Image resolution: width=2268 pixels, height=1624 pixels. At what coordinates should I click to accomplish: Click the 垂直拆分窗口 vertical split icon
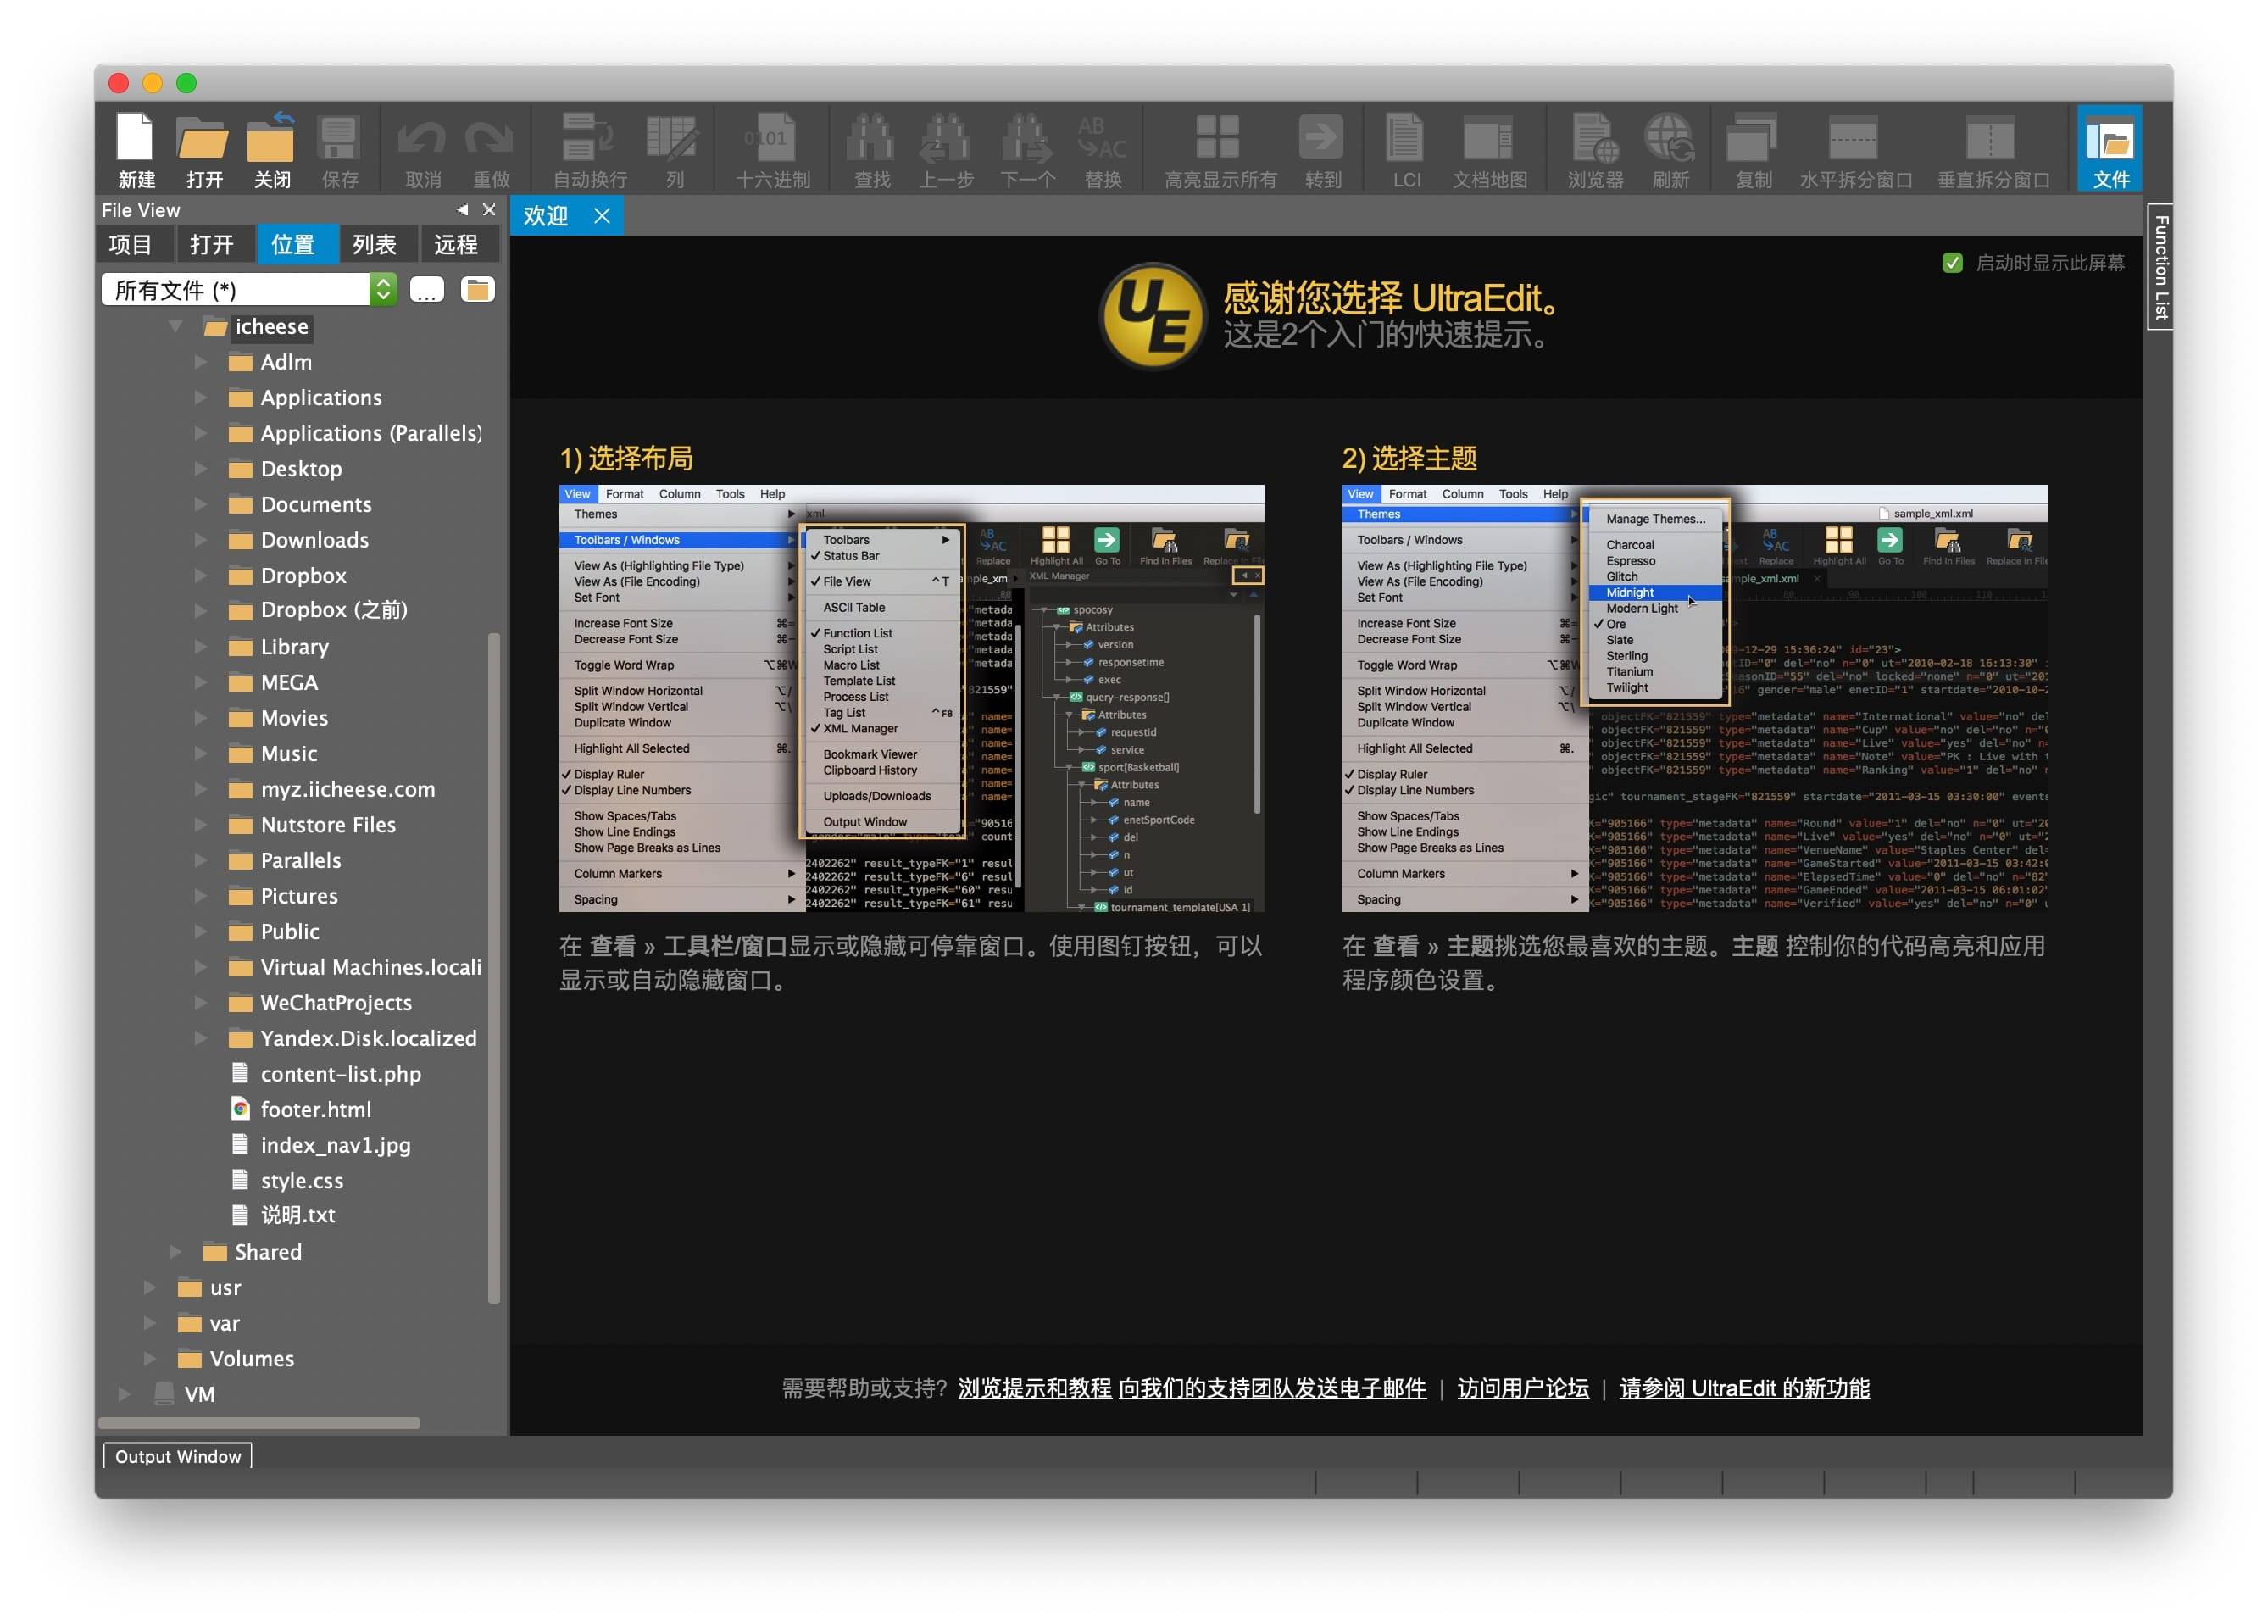click(x=1991, y=139)
